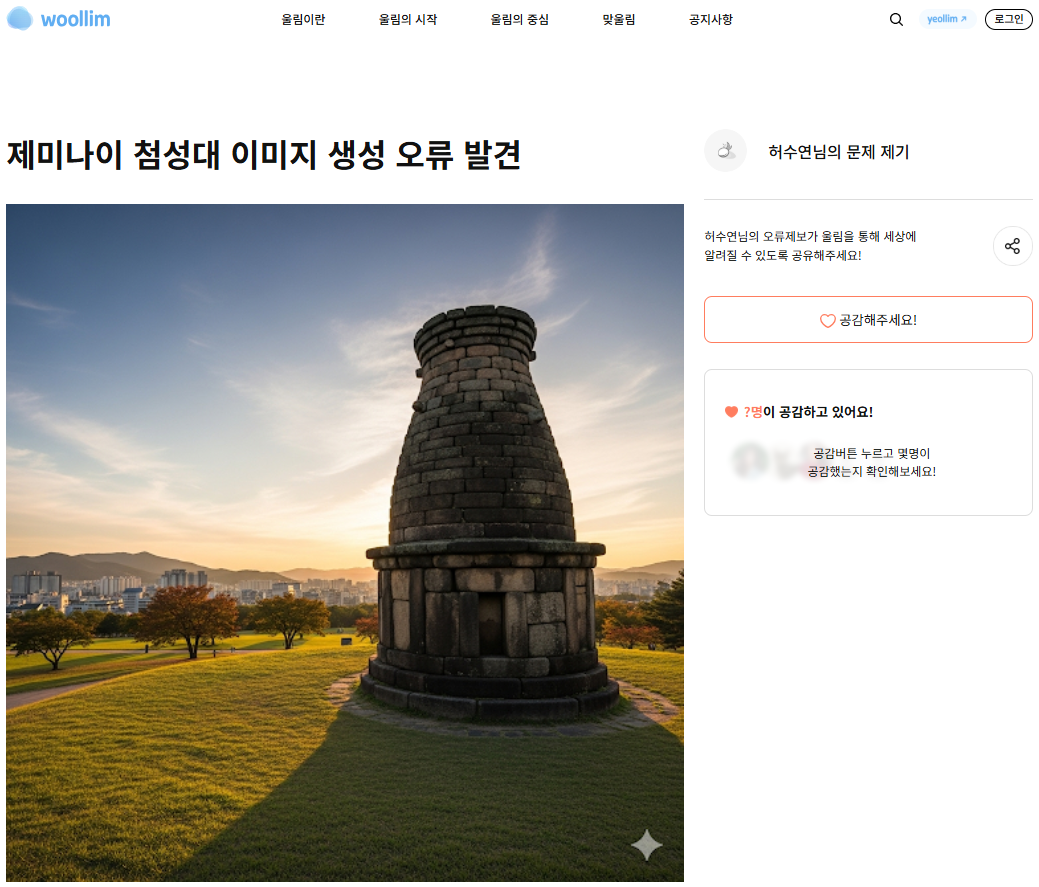The height and width of the screenshot is (887, 1039).
Task: Click the external arrow icon beside yeollim
Action: click(x=964, y=19)
